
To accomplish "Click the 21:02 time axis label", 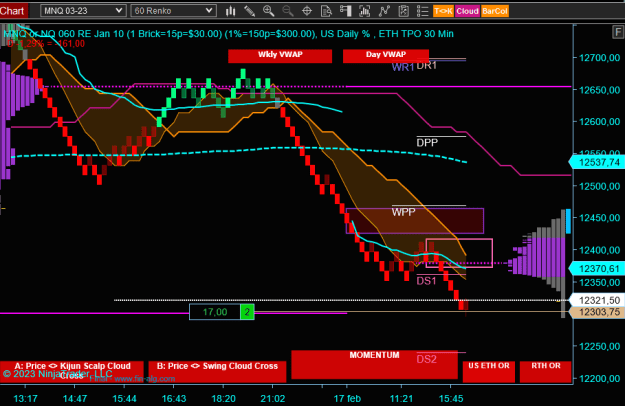I will tap(273, 398).
